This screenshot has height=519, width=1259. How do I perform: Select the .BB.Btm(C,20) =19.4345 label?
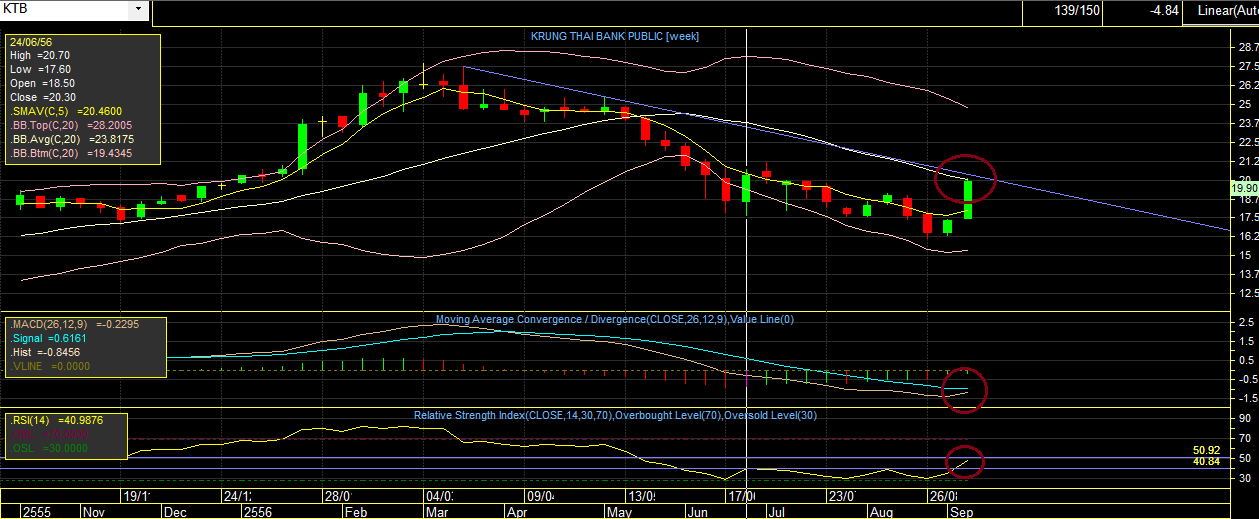pos(72,154)
